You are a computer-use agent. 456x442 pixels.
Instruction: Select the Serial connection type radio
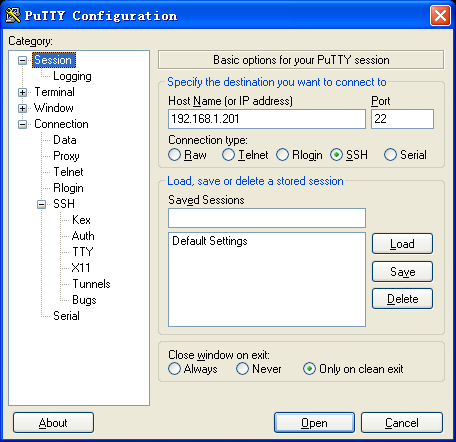390,155
